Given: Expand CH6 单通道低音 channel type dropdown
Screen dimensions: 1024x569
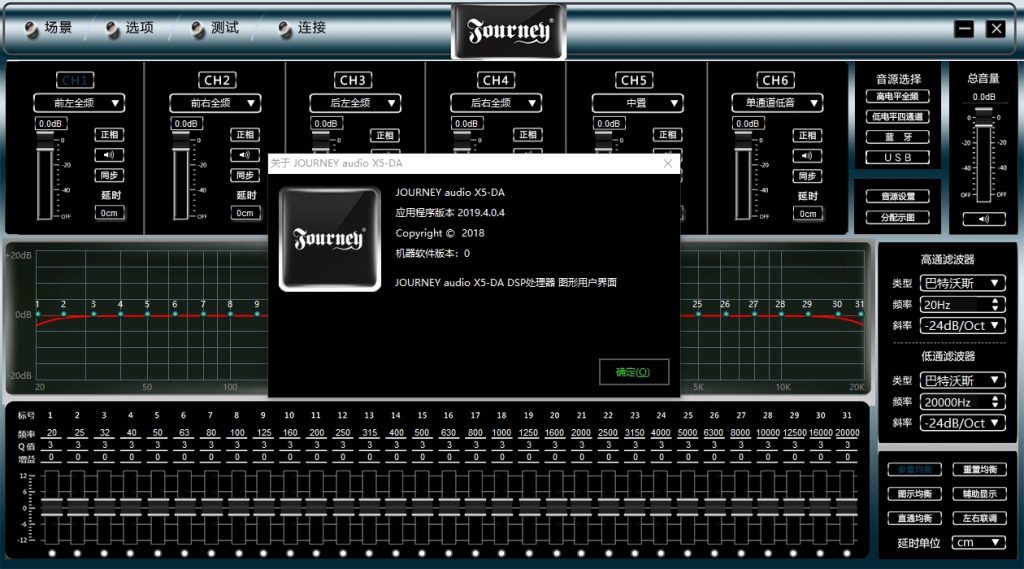Looking at the screenshot, I should coord(777,103).
